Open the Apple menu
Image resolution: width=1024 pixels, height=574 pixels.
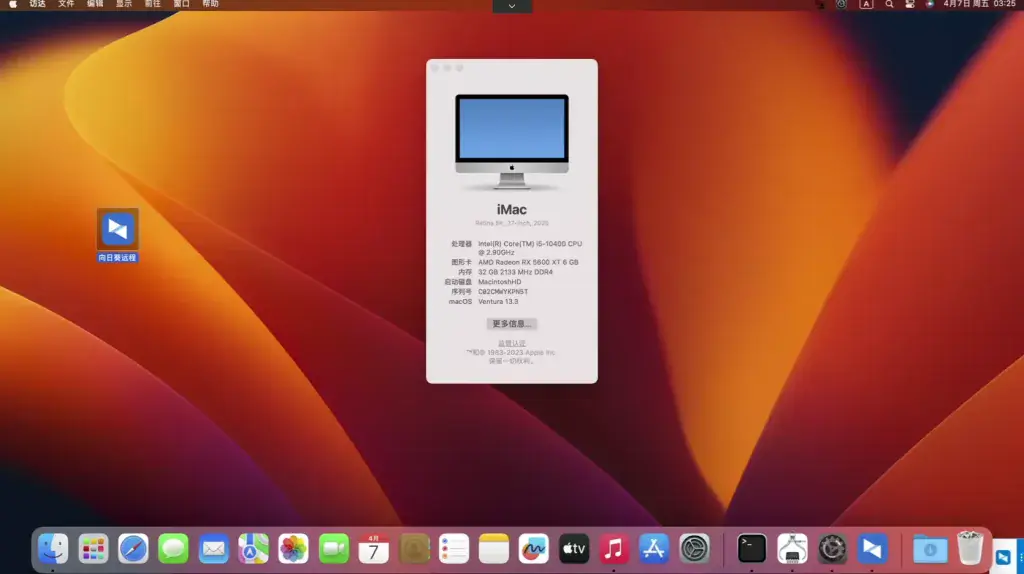tap(13, 4)
